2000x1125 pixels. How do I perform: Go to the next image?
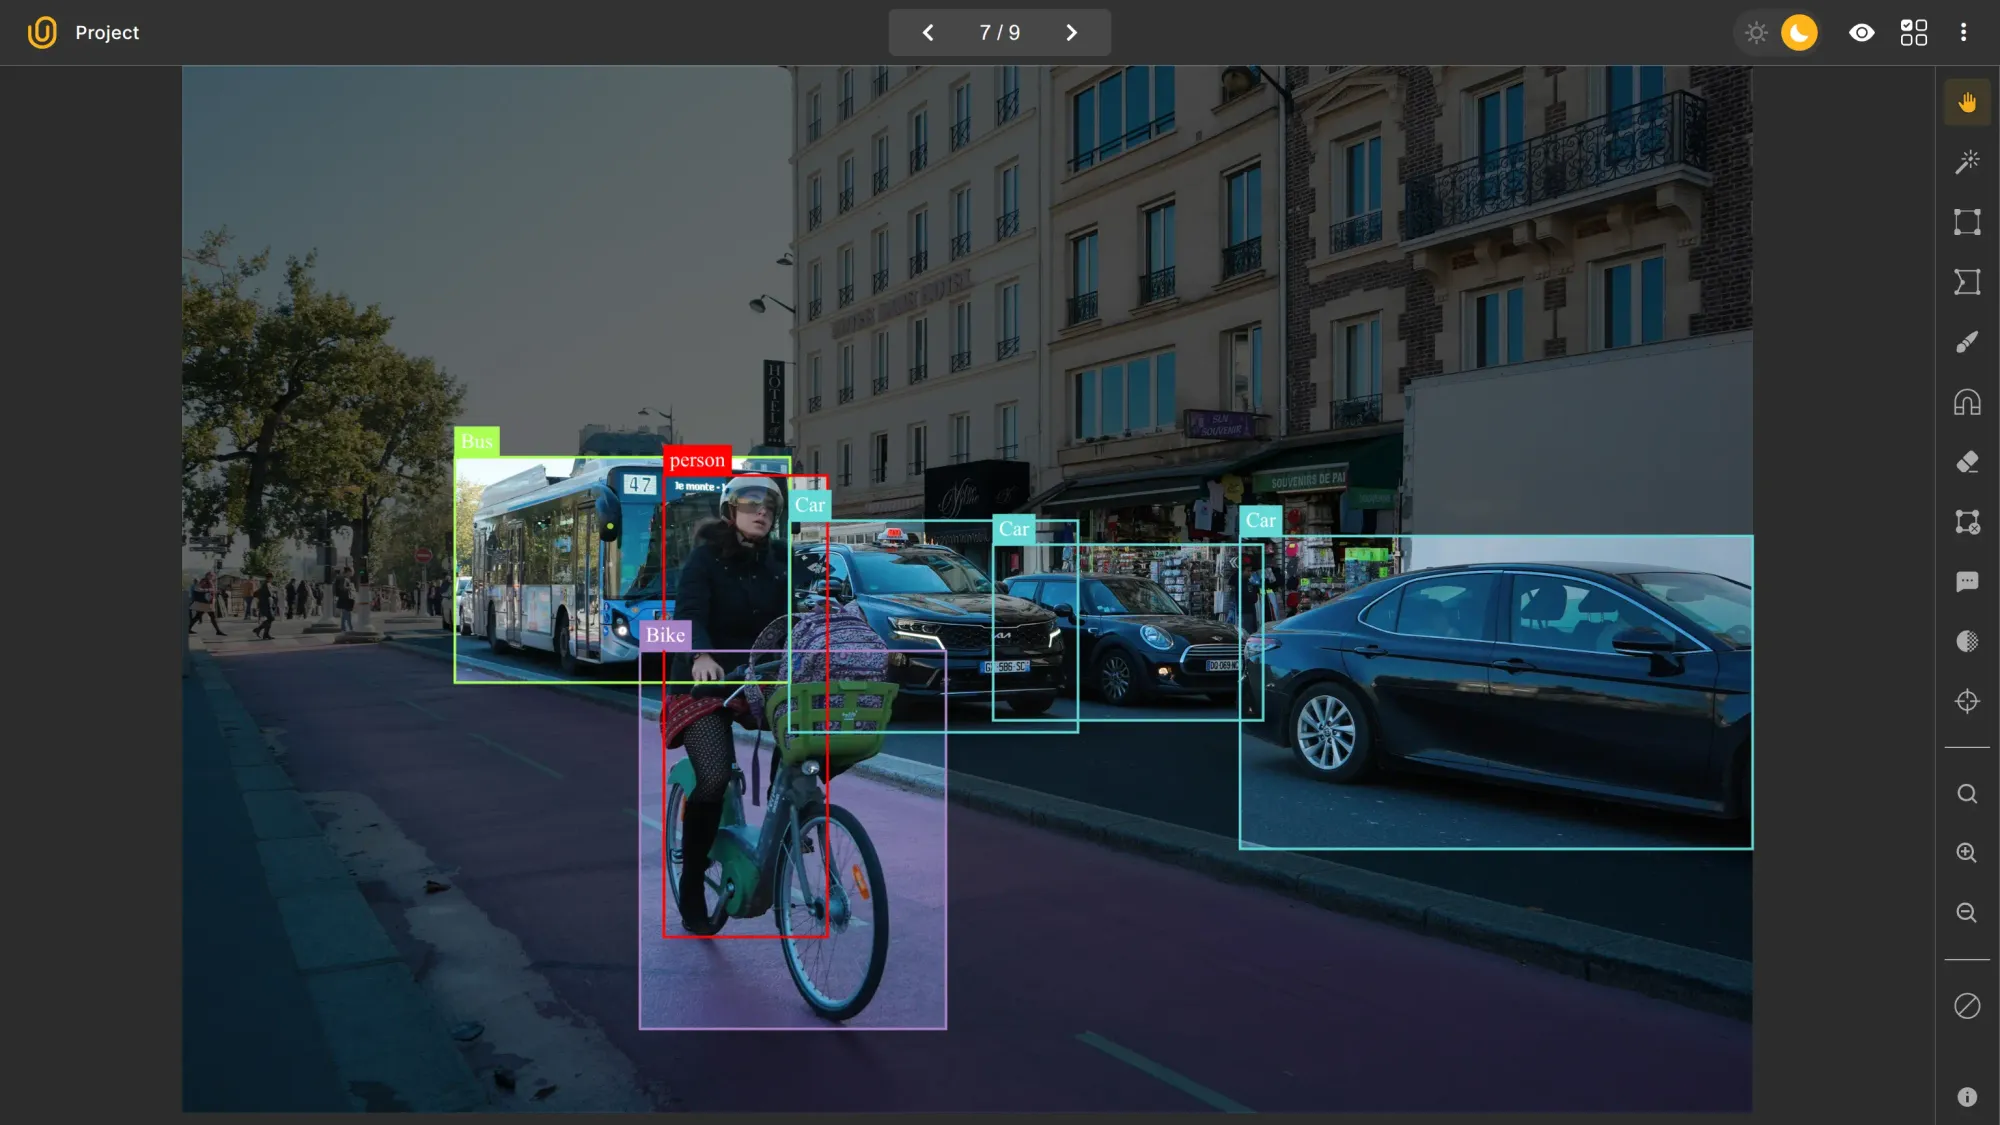click(1071, 32)
